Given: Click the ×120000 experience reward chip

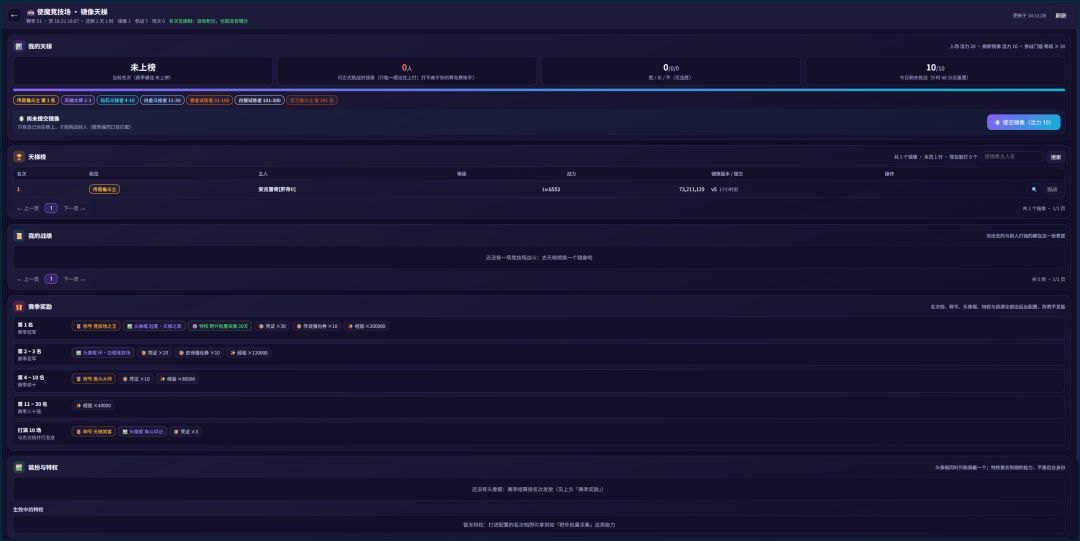Looking at the screenshot, I should 248,352.
